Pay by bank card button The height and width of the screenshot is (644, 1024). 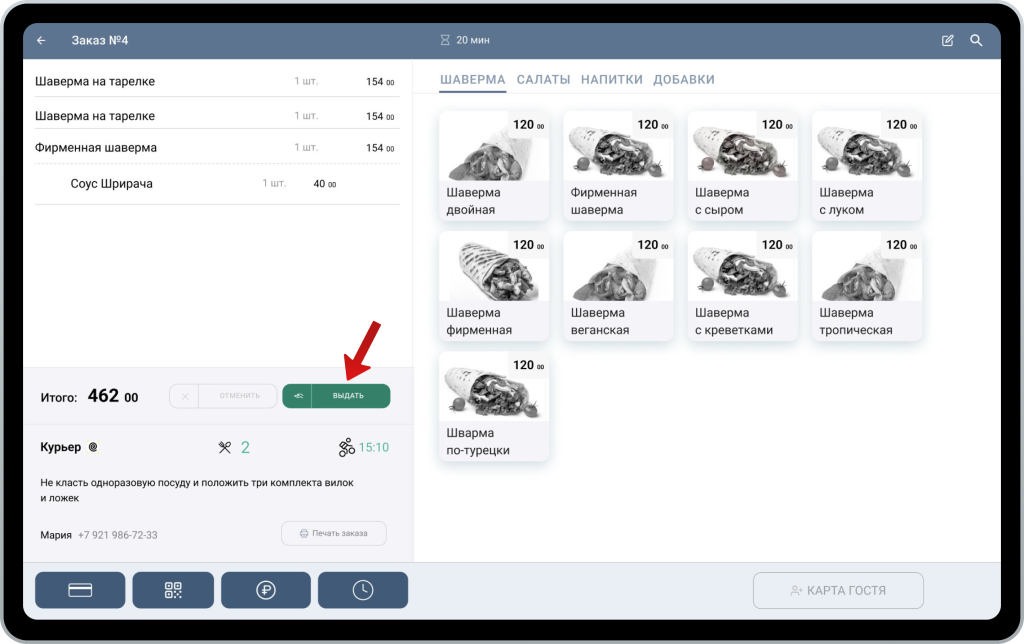click(x=80, y=590)
